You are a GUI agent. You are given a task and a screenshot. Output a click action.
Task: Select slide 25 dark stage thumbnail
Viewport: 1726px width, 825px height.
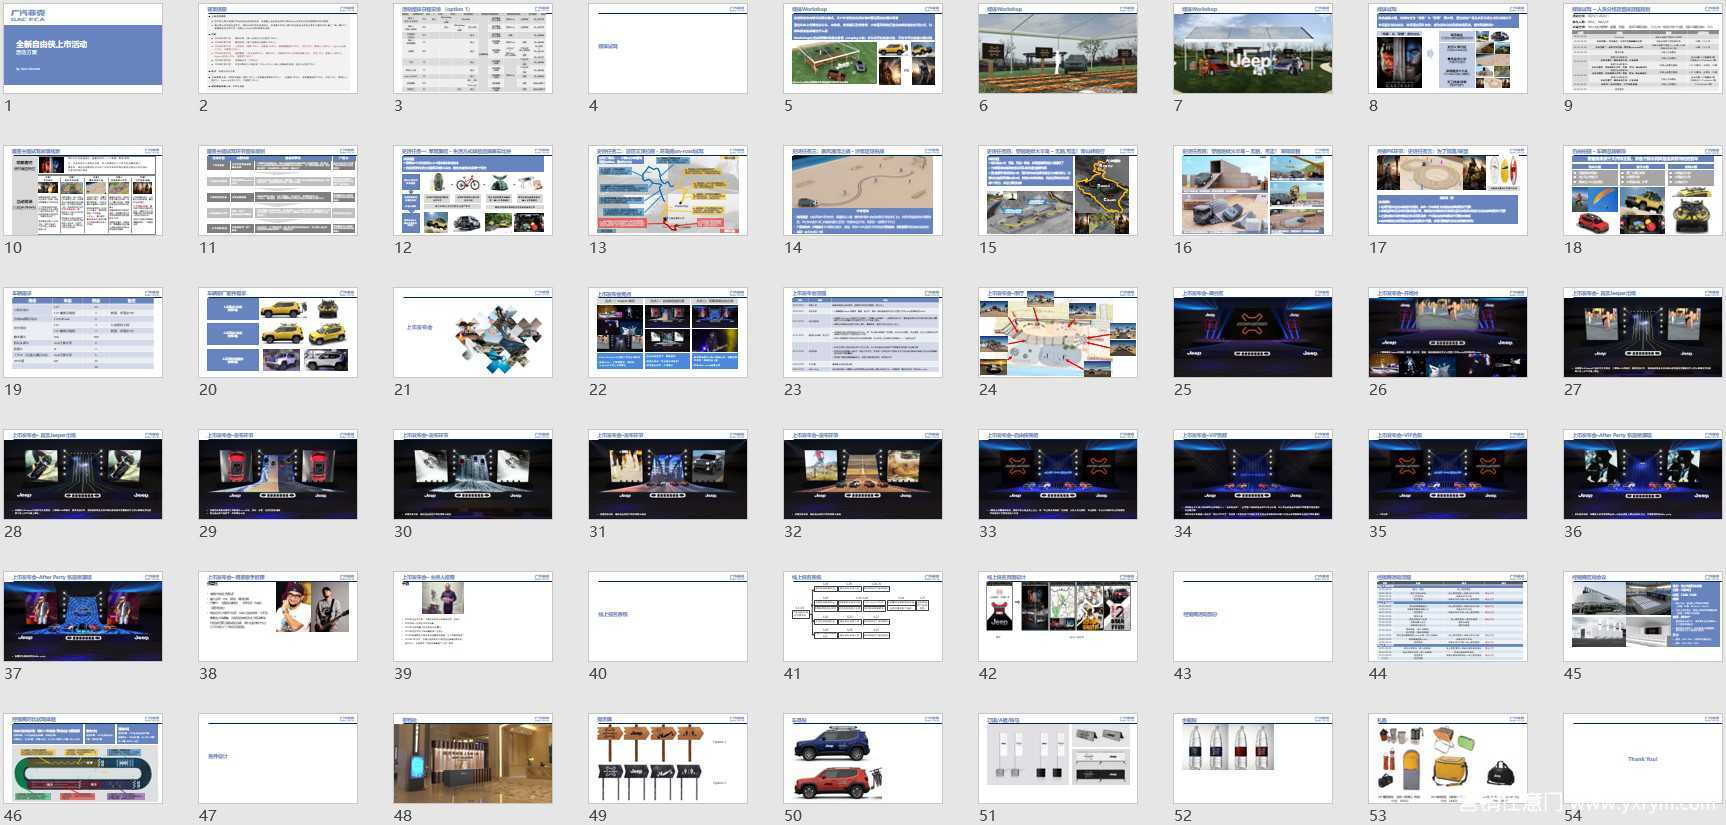[x=1253, y=332]
